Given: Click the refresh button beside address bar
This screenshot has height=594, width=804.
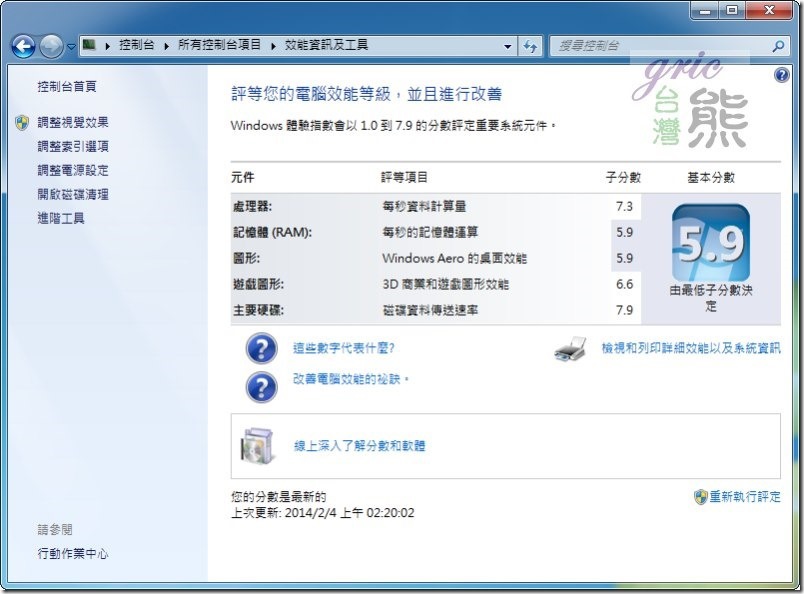Looking at the screenshot, I should [x=530, y=46].
